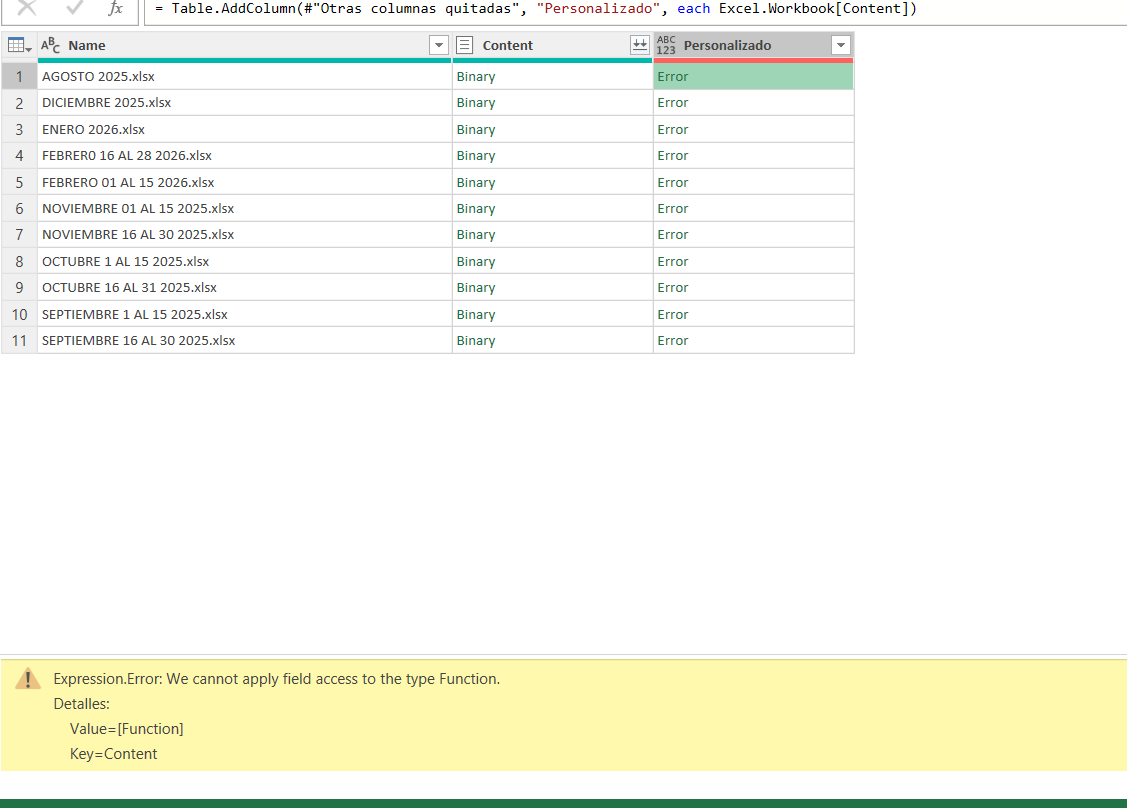Click Binary for OCTUBRE 16 AL 31 2025.xlsx

476,288
